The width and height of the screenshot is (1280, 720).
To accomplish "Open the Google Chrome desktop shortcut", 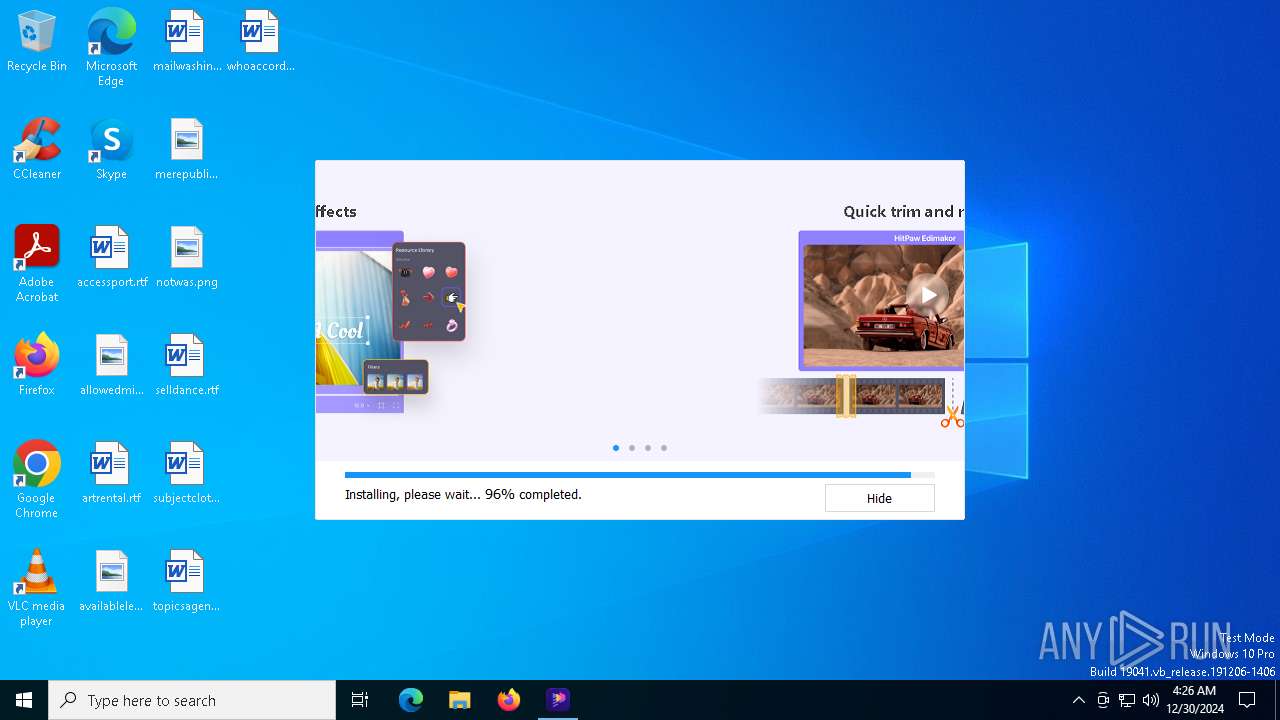I will [37, 480].
